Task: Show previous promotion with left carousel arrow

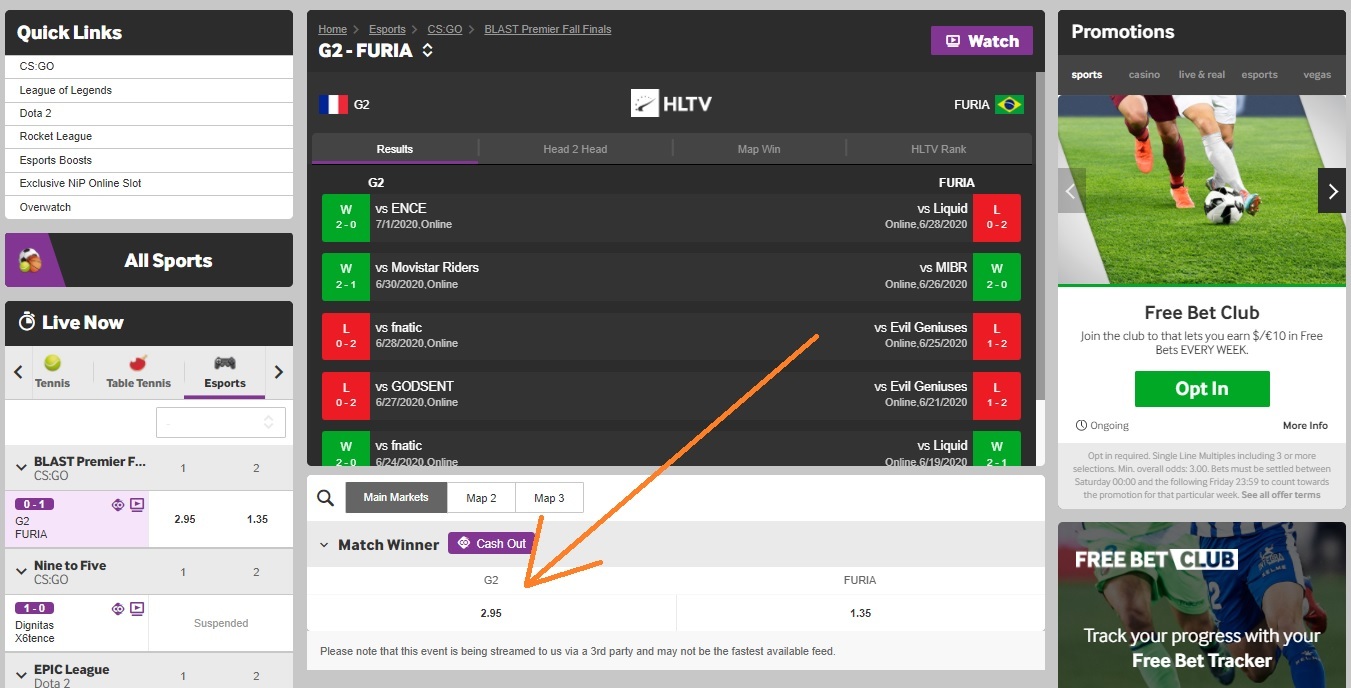Action: pos(1072,190)
